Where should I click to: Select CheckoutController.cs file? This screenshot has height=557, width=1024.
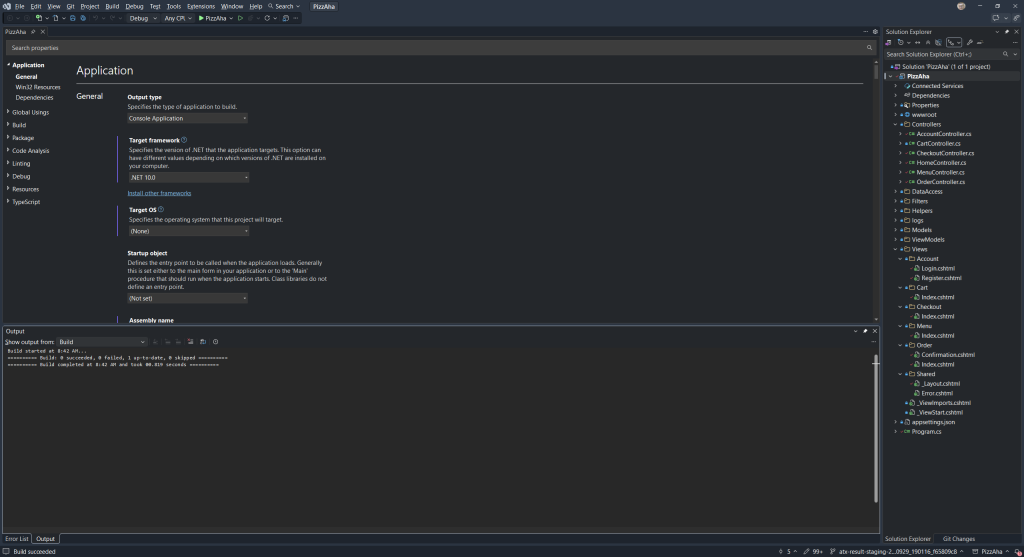tap(945, 153)
